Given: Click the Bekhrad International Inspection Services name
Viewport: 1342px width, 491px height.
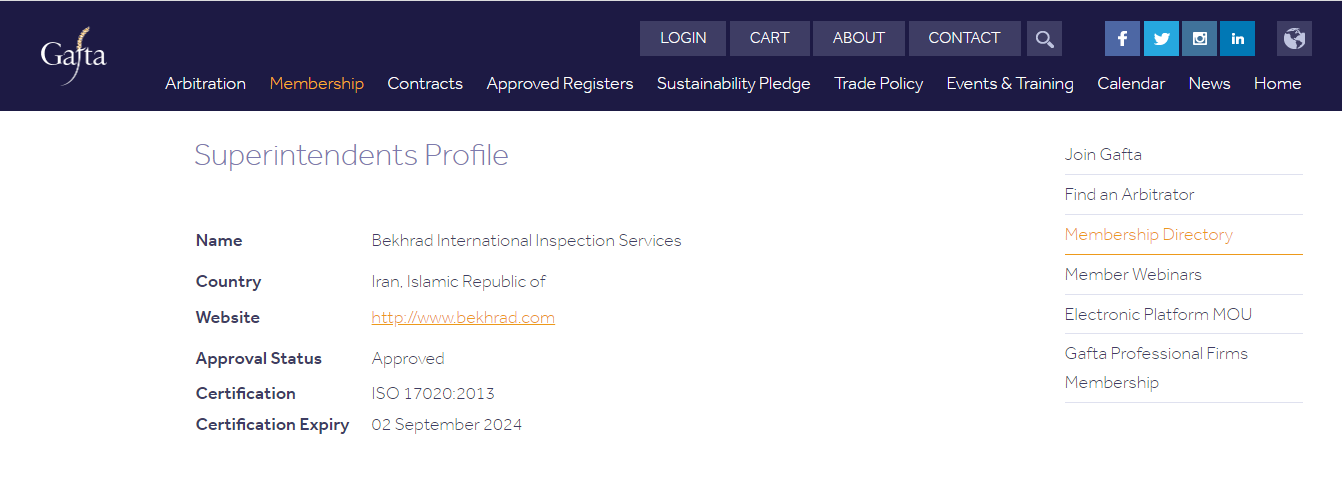Looking at the screenshot, I should click(526, 241).
